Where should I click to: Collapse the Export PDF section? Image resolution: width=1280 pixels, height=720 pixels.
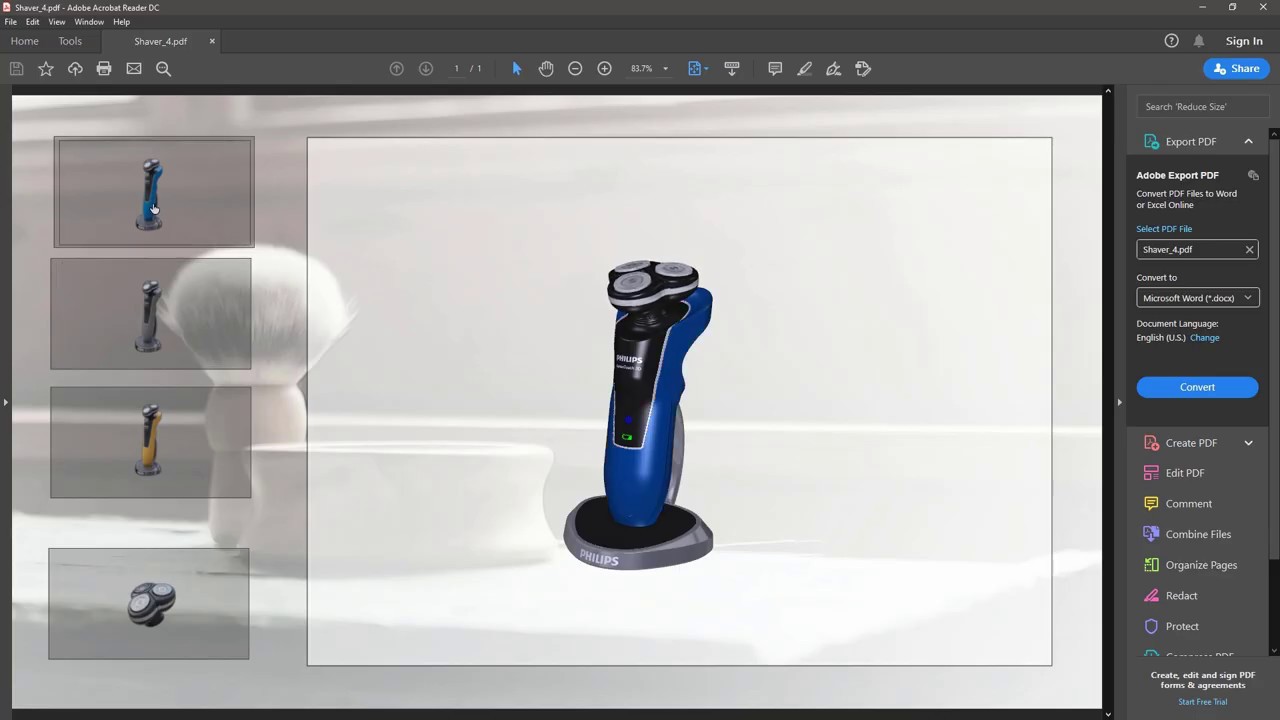pyautogui.click(x=1249, y=142)
